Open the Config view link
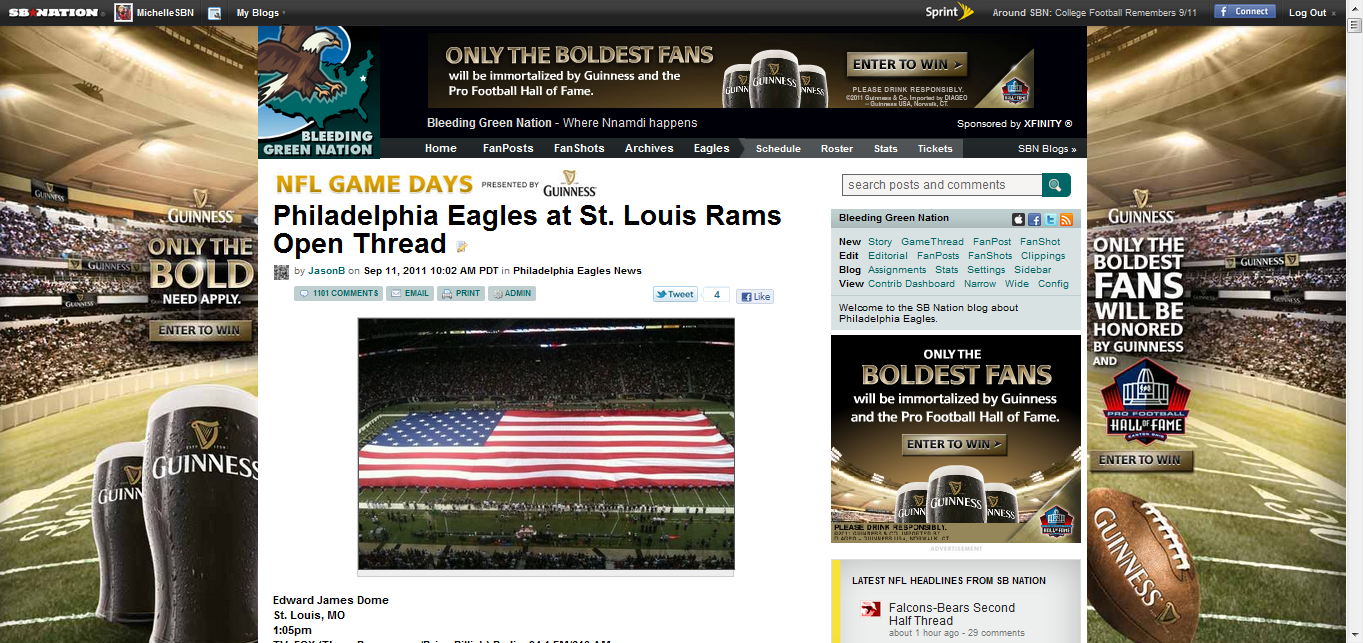 click(1053, 284)
